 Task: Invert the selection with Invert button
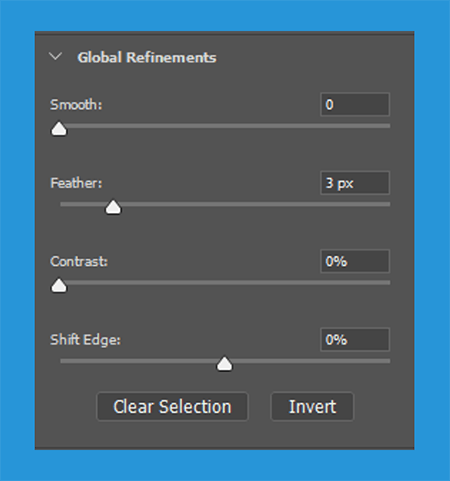(x=312, y=407)
